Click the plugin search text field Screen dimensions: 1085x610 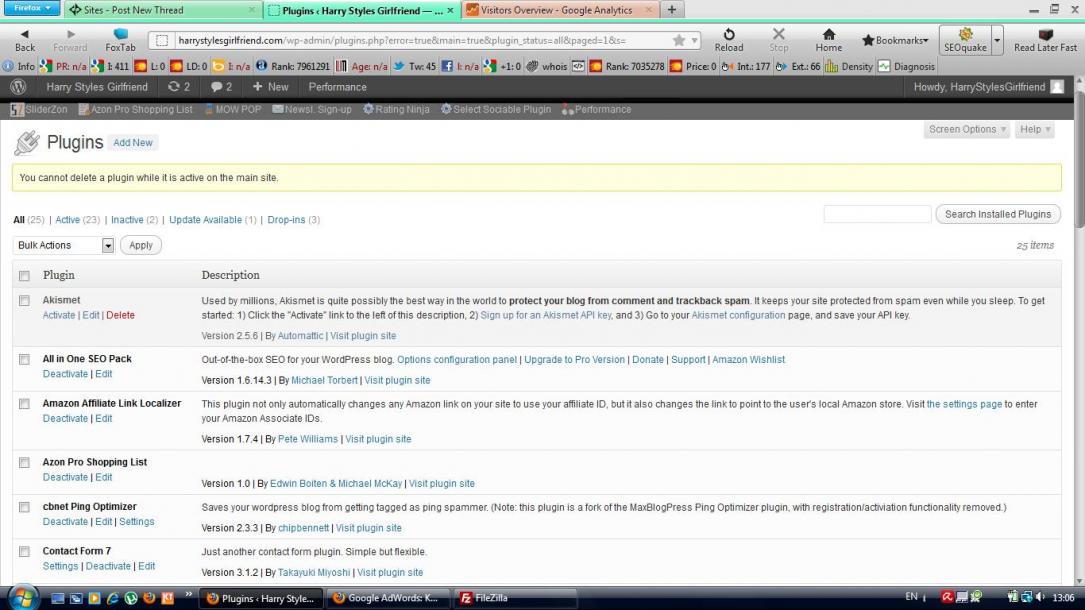[x=877, y=214]
